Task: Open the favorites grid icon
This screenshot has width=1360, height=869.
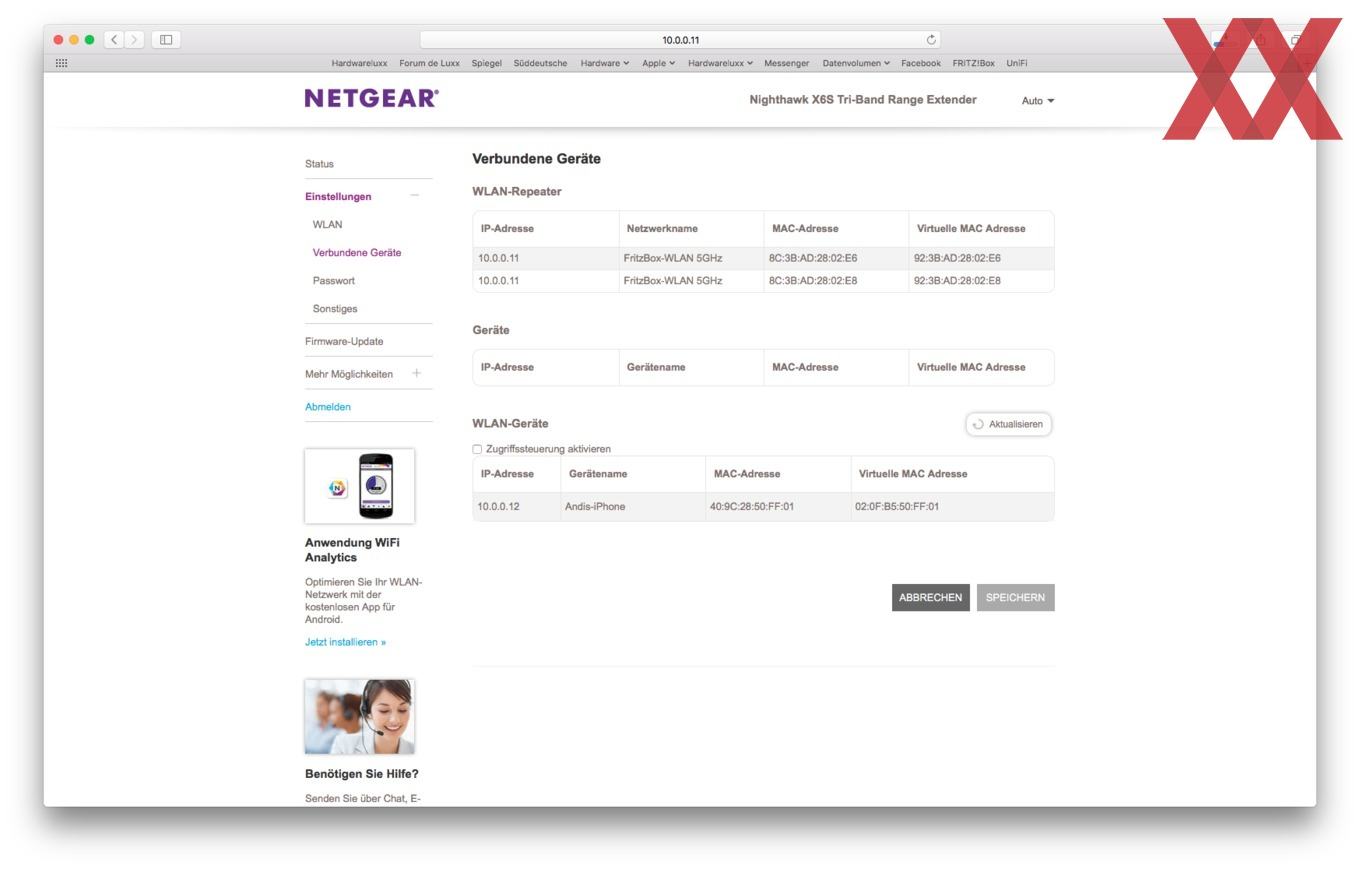Action: [61, 63]
